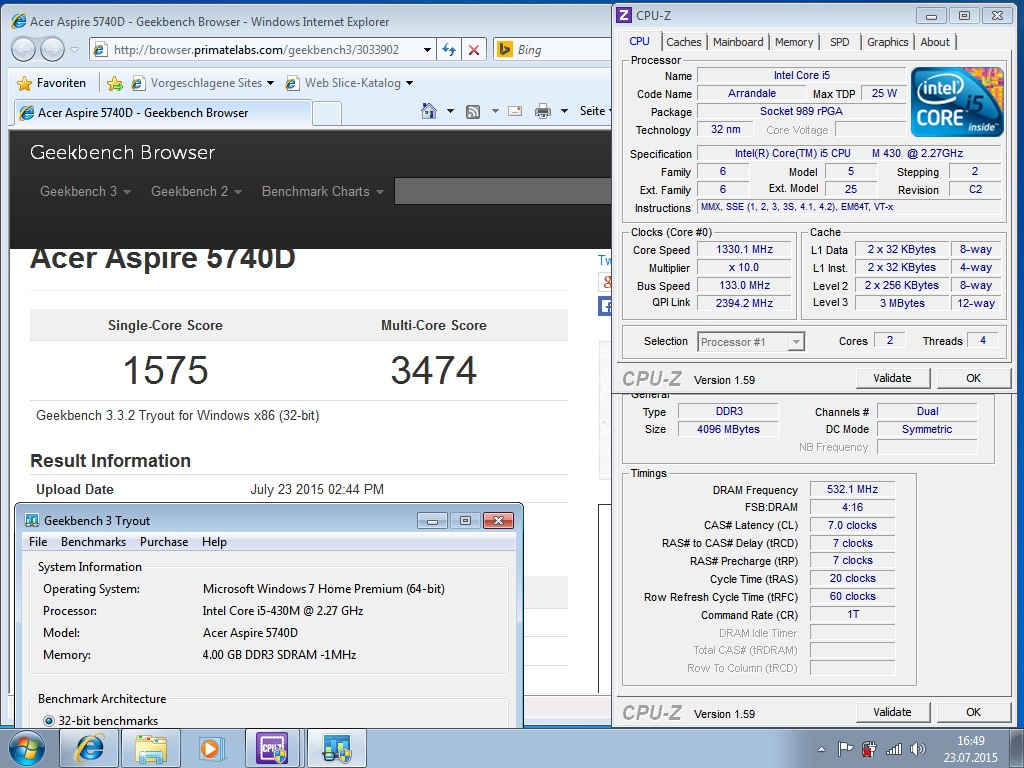Click OK in lower CPU-Z window
Viewport: 1024px width, 768px height.
pyautogui.click(x=973, y=712)
